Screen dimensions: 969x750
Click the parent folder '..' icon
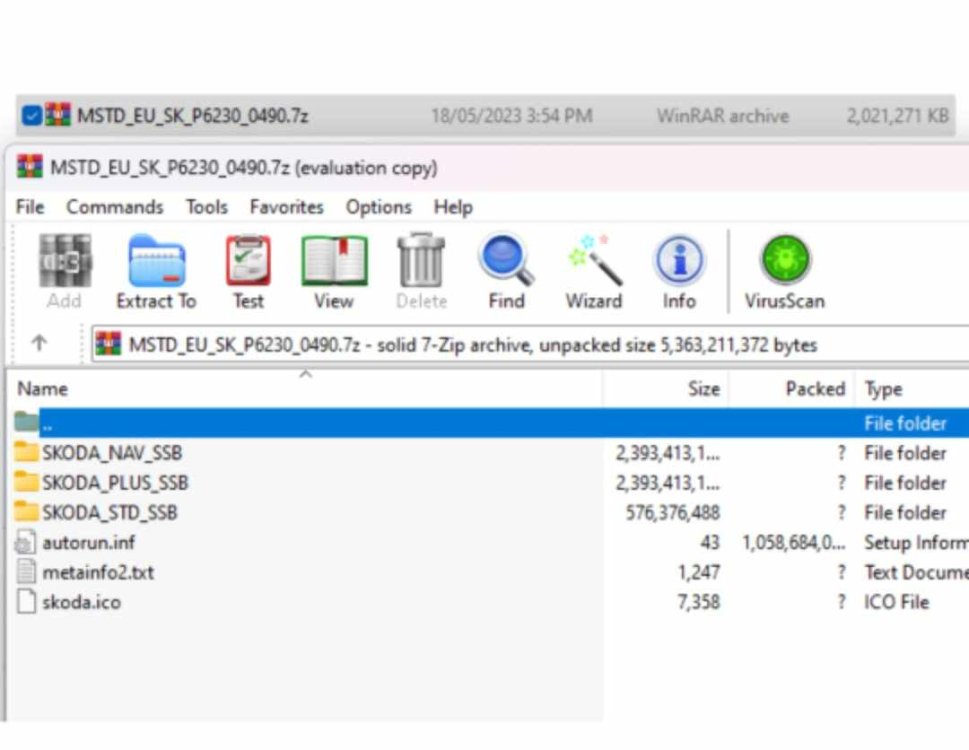coord(27,421)
